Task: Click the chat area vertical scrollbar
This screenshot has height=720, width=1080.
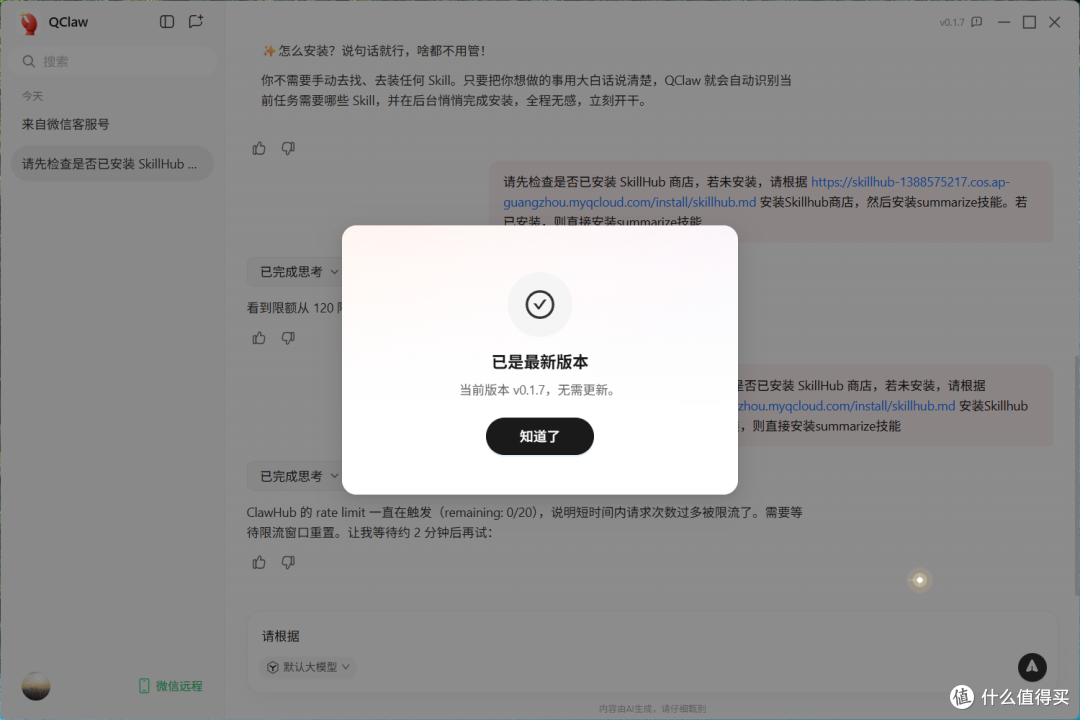Action: point(1076,475)
